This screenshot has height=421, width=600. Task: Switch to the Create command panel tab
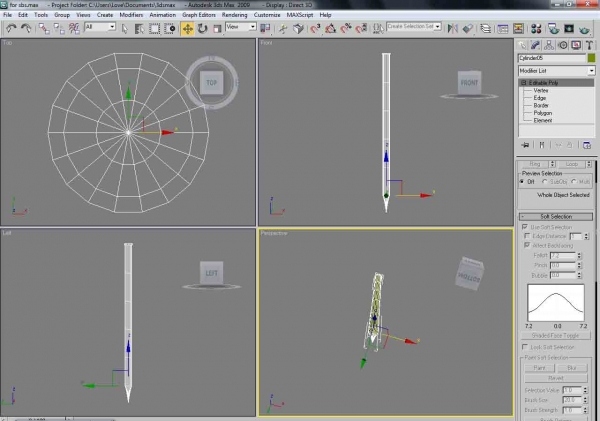(522, 46)
